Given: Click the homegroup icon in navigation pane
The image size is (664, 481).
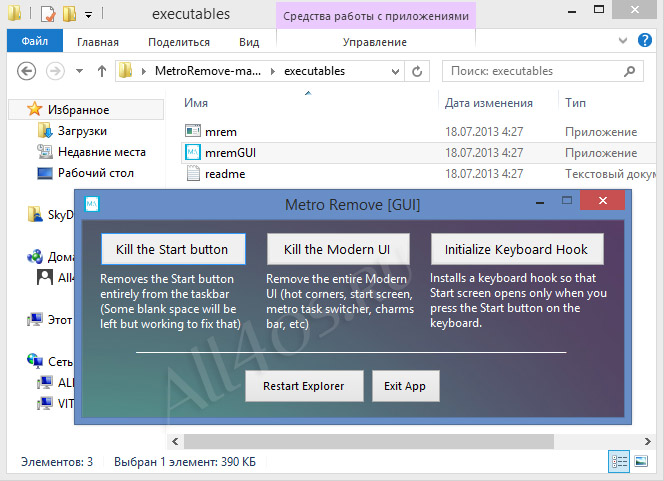Looking at the screenshot, I should [35, 256].
